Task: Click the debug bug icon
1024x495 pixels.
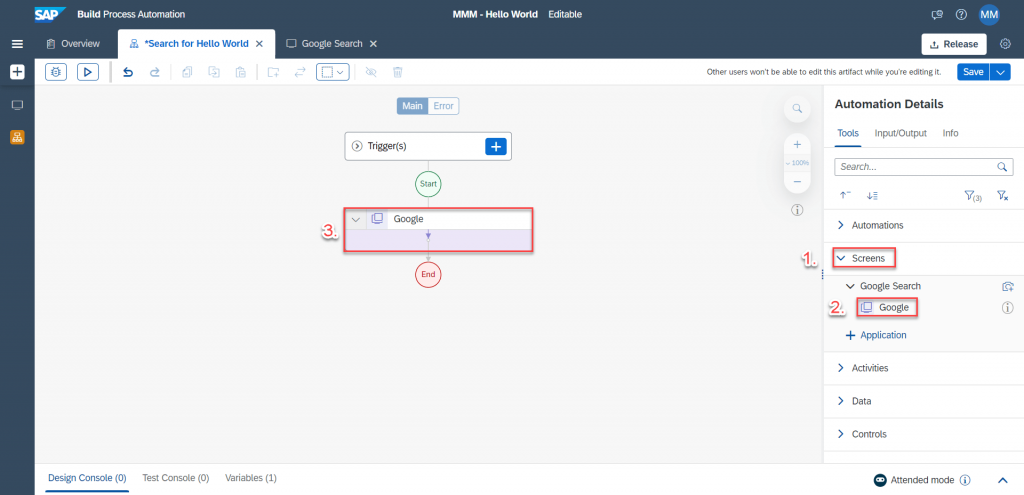Action: [x=56, y=72]
